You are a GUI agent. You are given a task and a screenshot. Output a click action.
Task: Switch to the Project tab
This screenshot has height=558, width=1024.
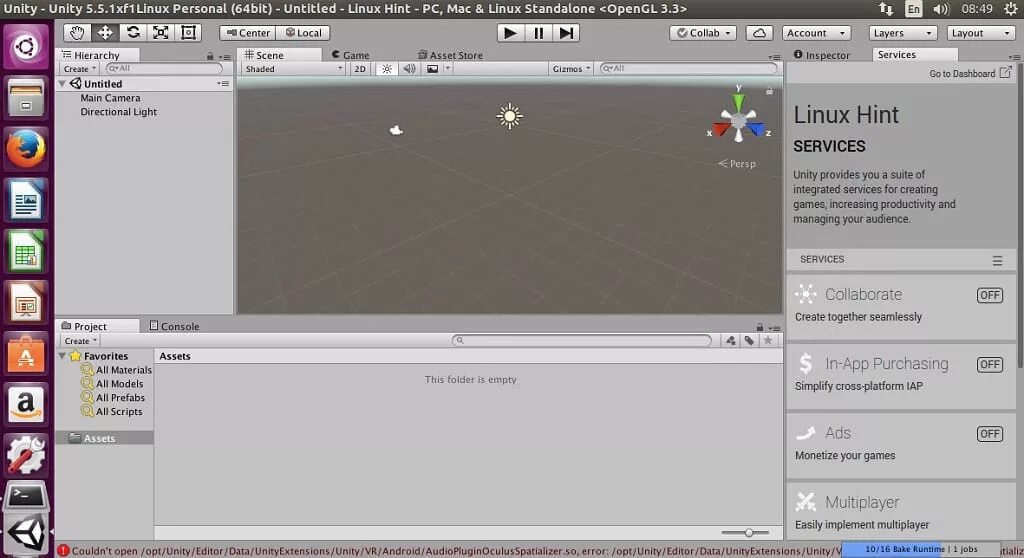point(98,326)
